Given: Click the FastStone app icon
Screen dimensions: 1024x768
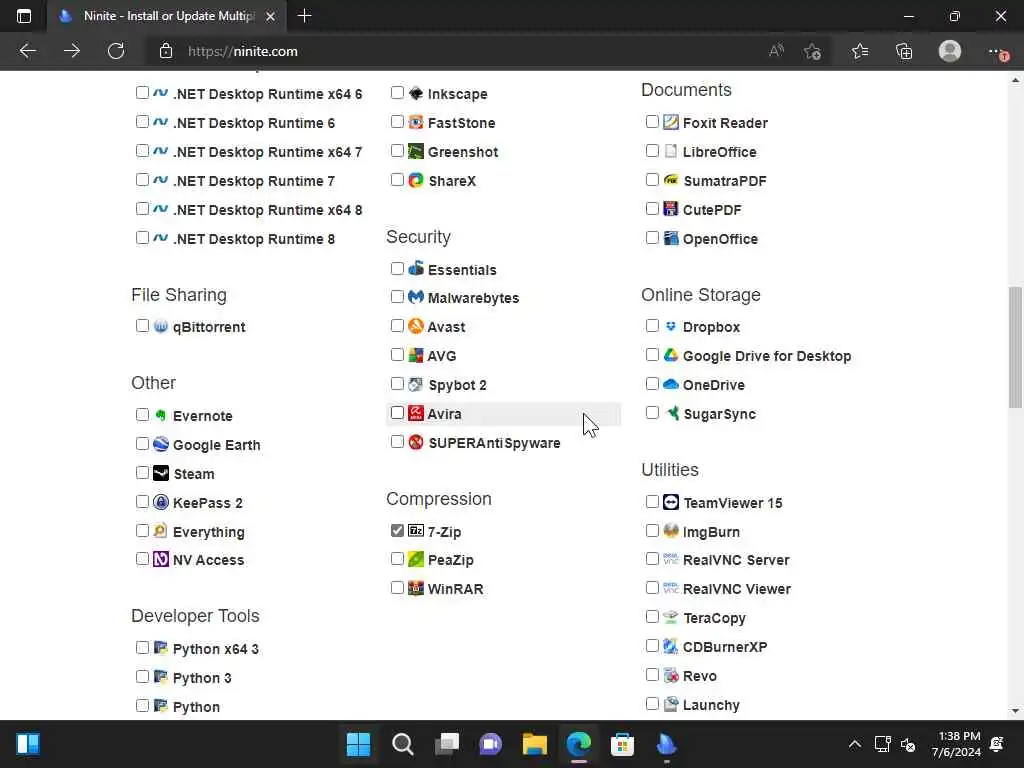Looking at the screenshot, I should pos(415,122).
